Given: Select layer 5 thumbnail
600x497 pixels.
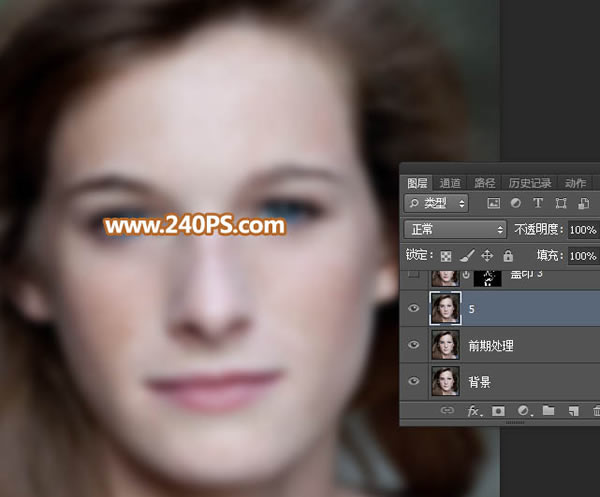Looking at the screenshot, I should click(445, 308).
